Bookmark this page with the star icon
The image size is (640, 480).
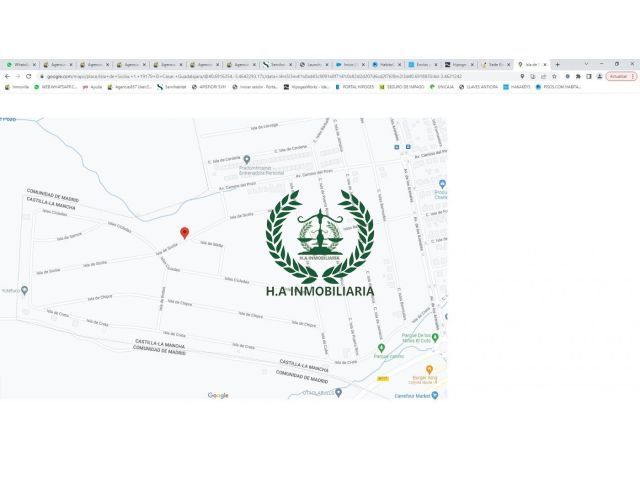(554, 76)
